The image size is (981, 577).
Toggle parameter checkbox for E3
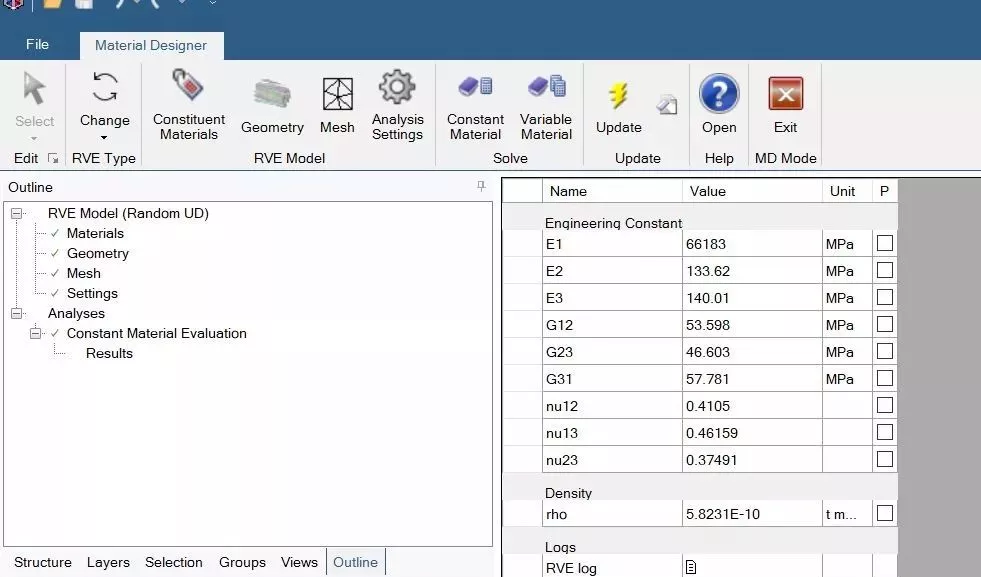click(x=885, y=297)
